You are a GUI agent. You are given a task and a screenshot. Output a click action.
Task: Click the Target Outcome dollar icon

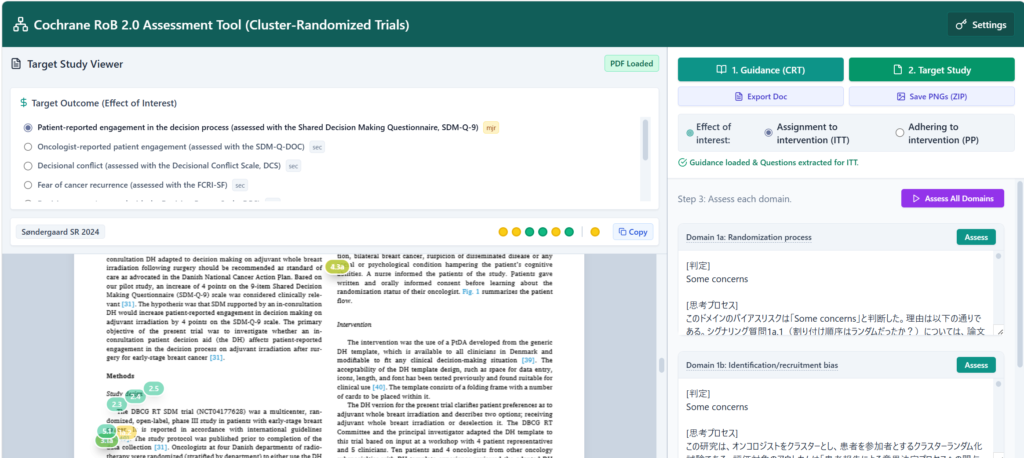coord(23,103)
